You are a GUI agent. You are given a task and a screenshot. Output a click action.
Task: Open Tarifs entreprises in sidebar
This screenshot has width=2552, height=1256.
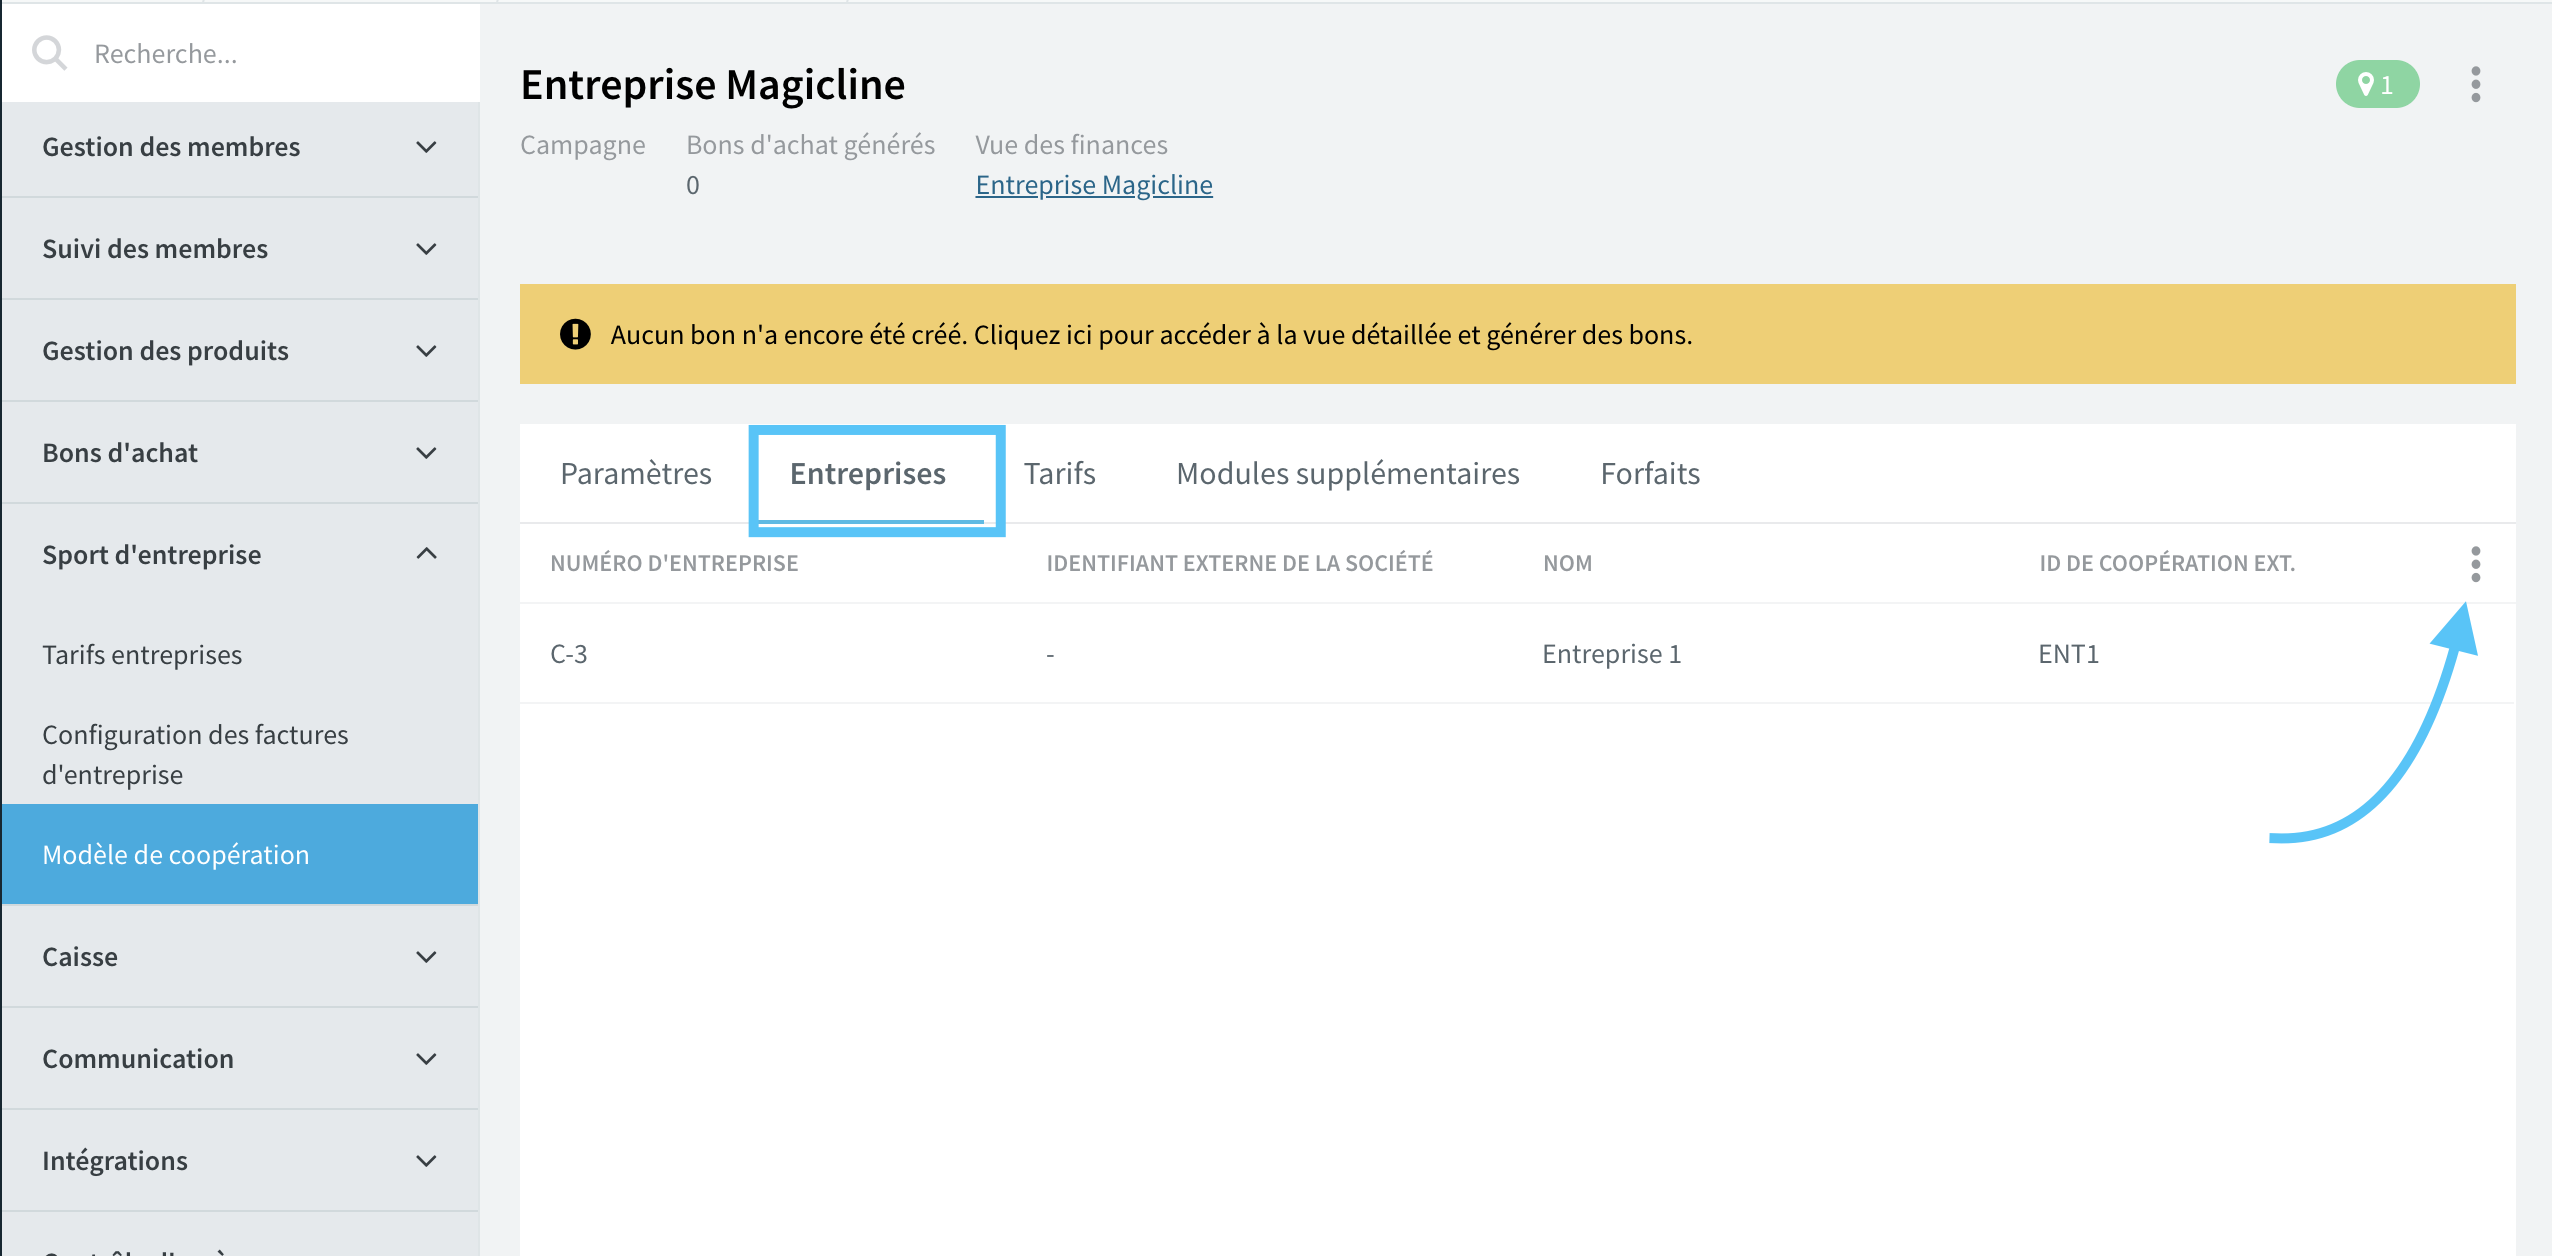[x=142, y=655]
